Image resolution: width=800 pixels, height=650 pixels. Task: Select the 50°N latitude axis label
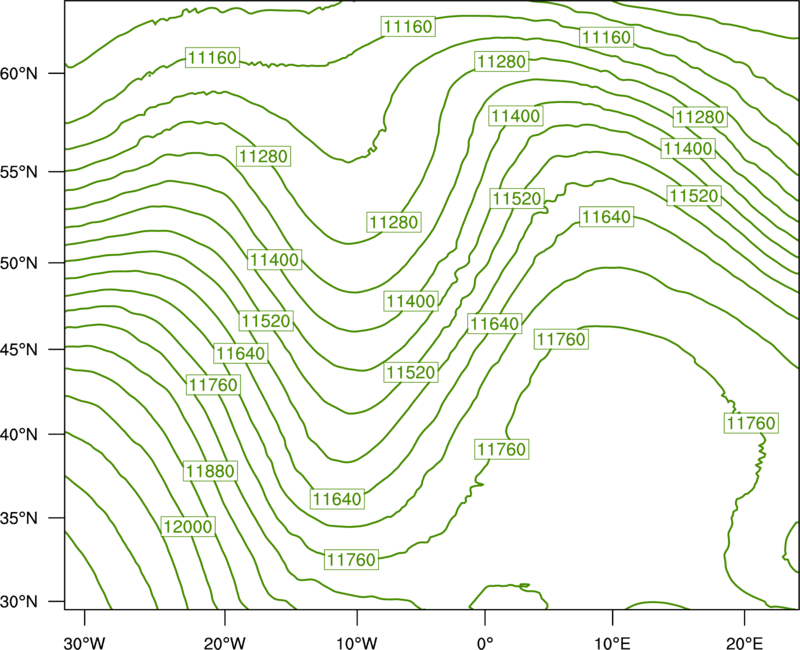click(x=19, y=263)
